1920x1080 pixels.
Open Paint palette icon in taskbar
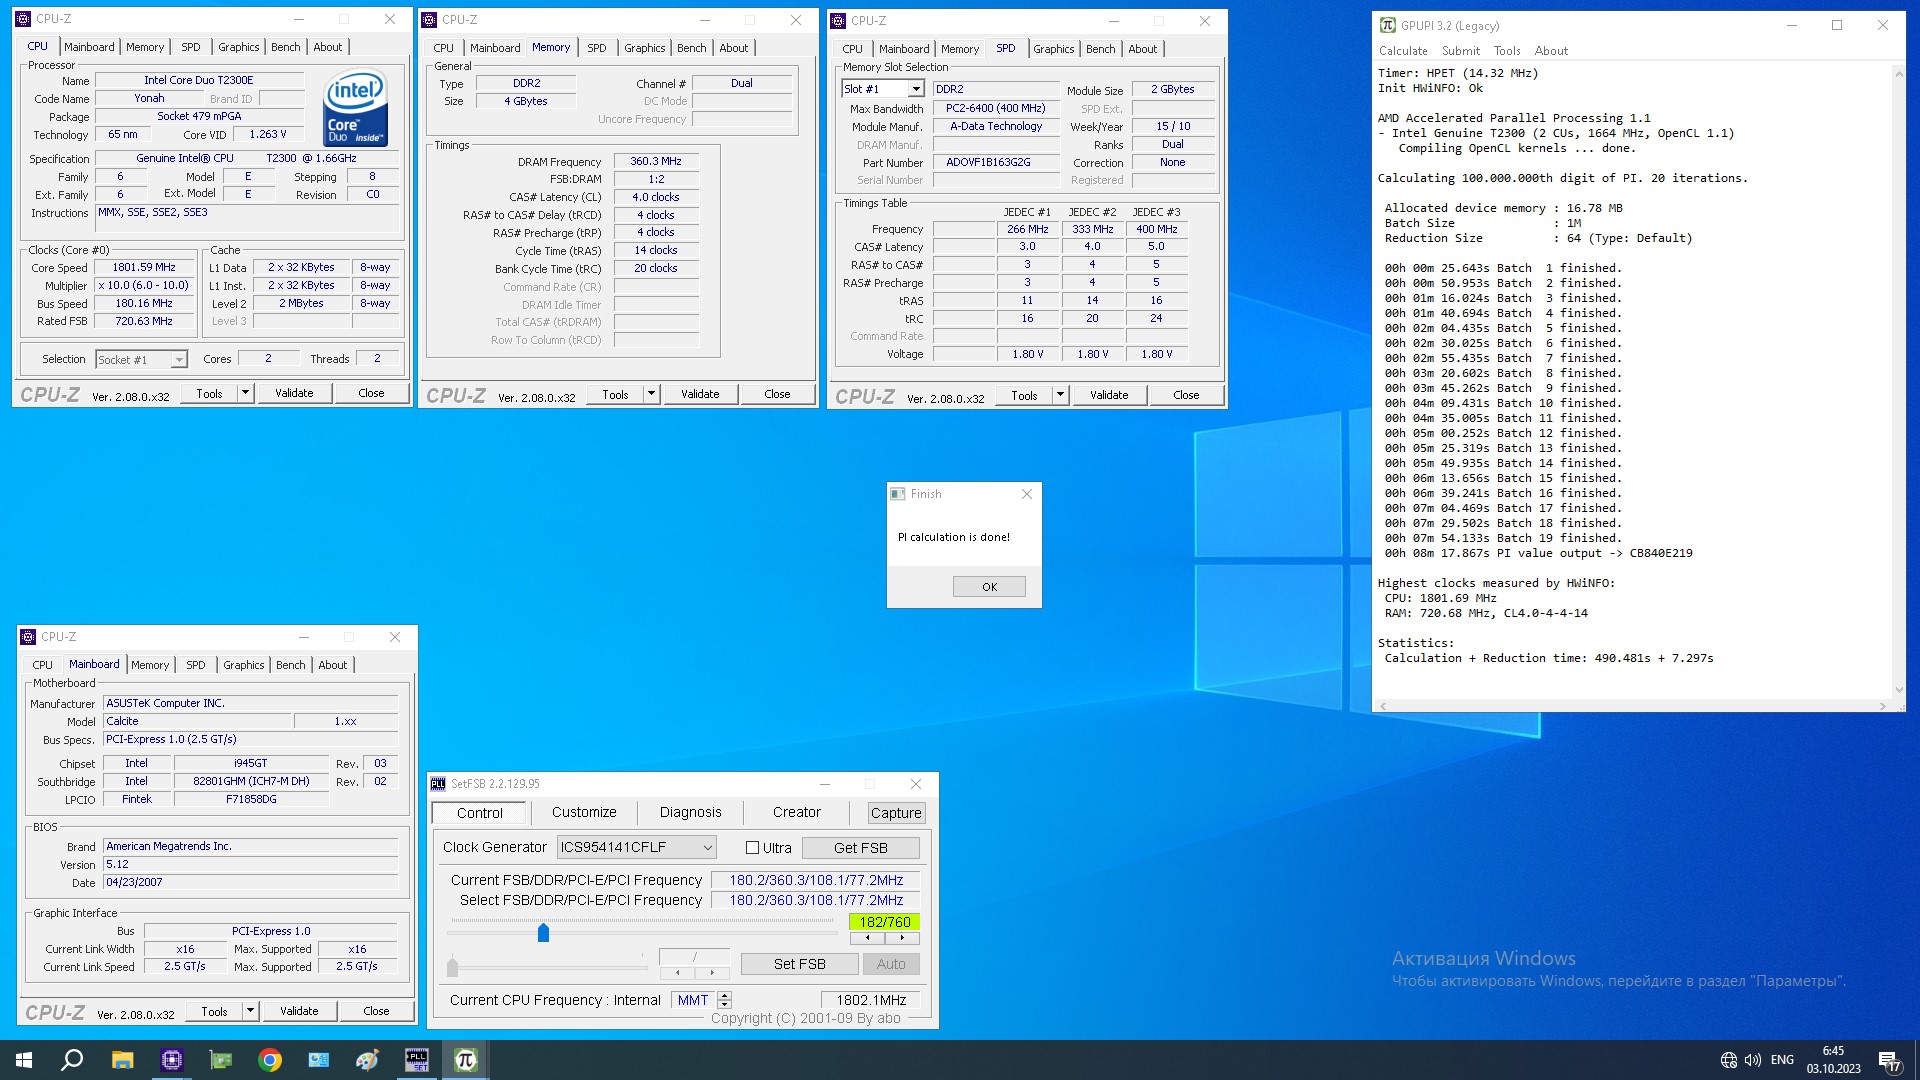coord(368,1060)
